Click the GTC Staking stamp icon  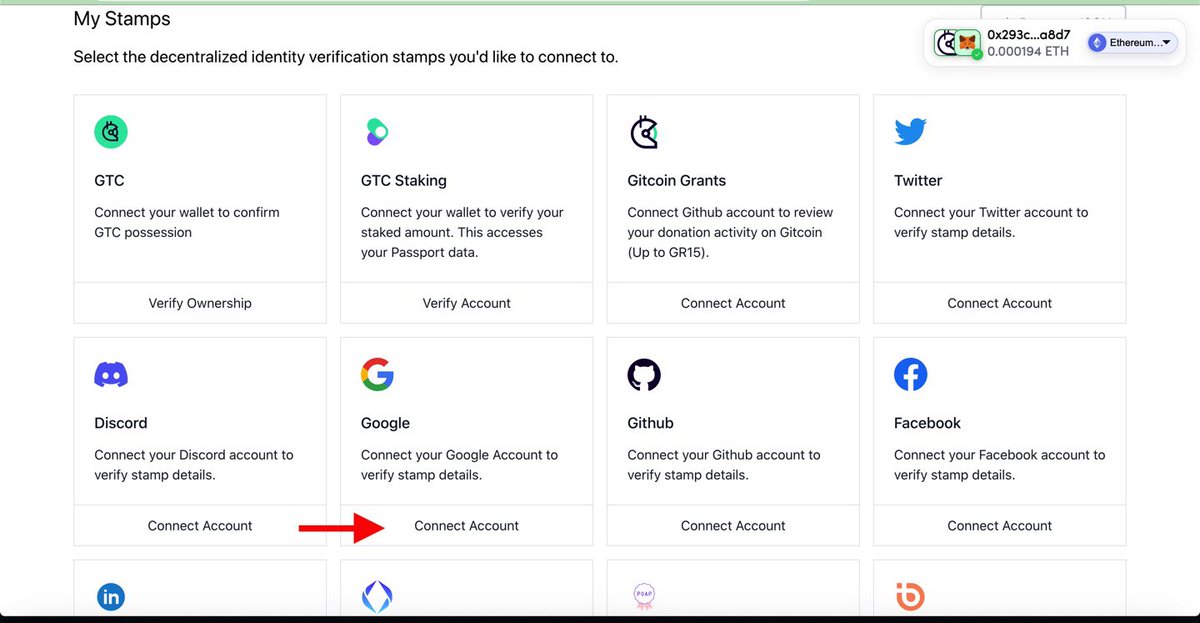coord(375,132)
